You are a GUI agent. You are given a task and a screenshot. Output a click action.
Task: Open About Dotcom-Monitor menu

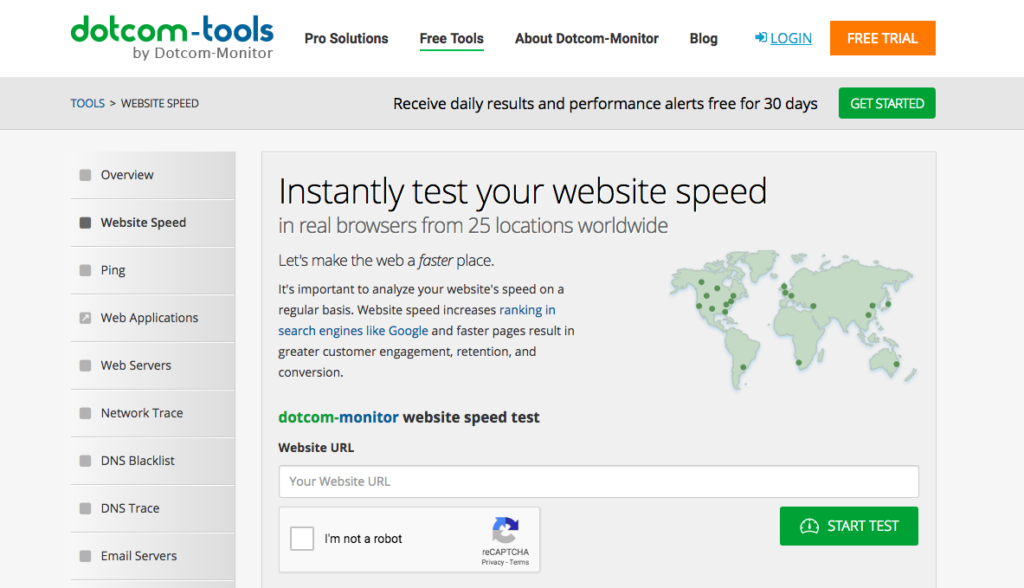[x=586, y=39]
